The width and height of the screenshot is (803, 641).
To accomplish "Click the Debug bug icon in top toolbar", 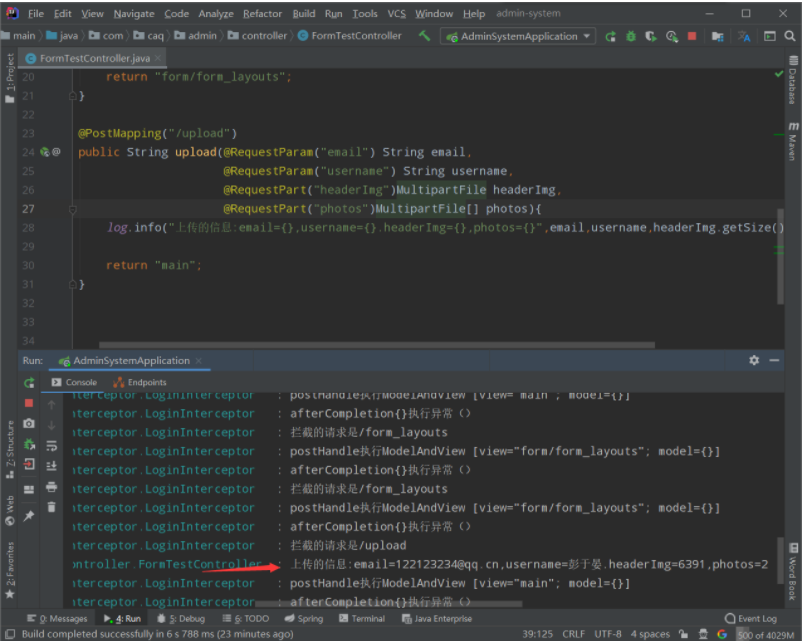I will tap(631, 36).
